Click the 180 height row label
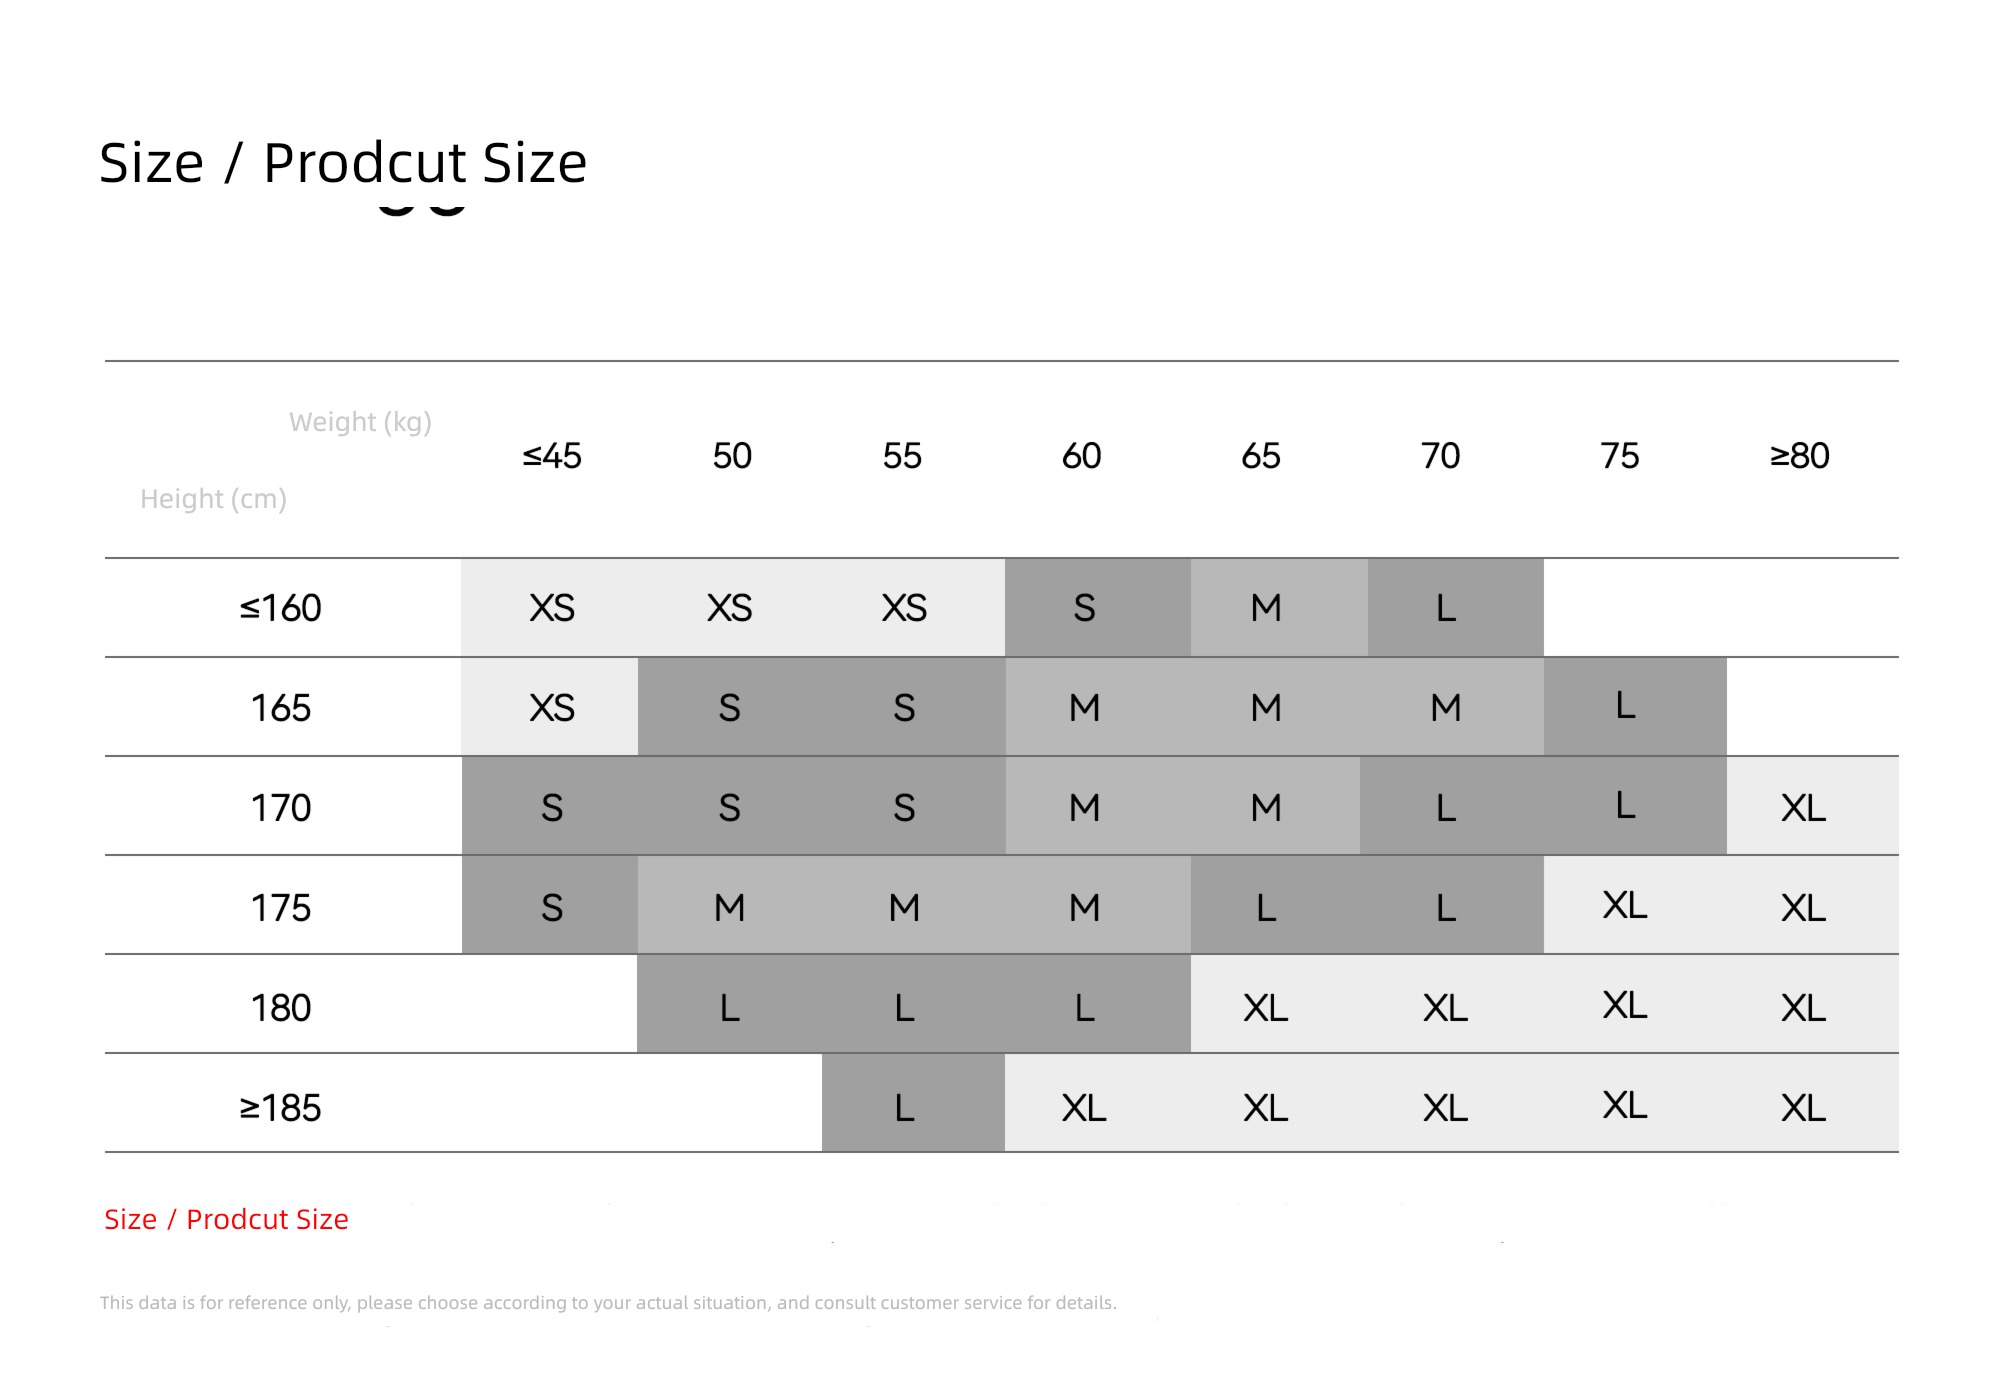2000x1383 pixels. [281, 1008]
